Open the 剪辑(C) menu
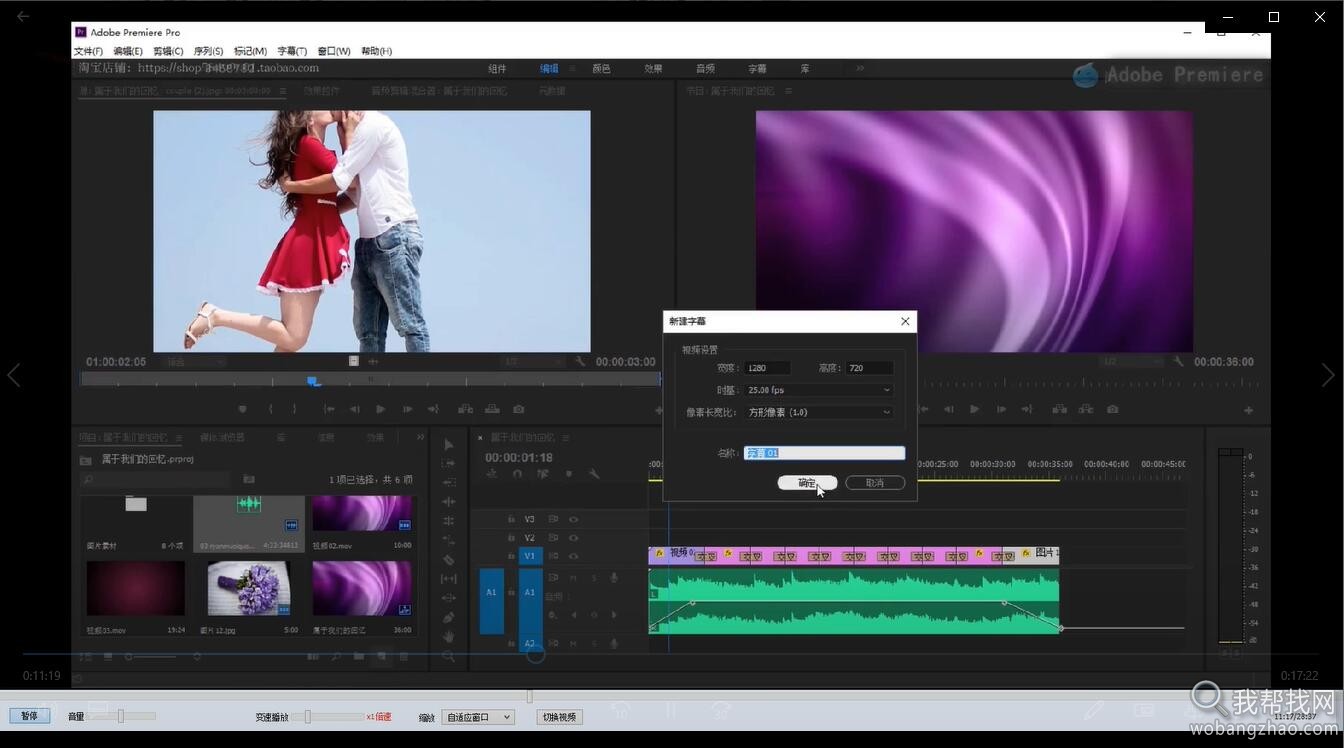1344x748 pixels. 168,51
